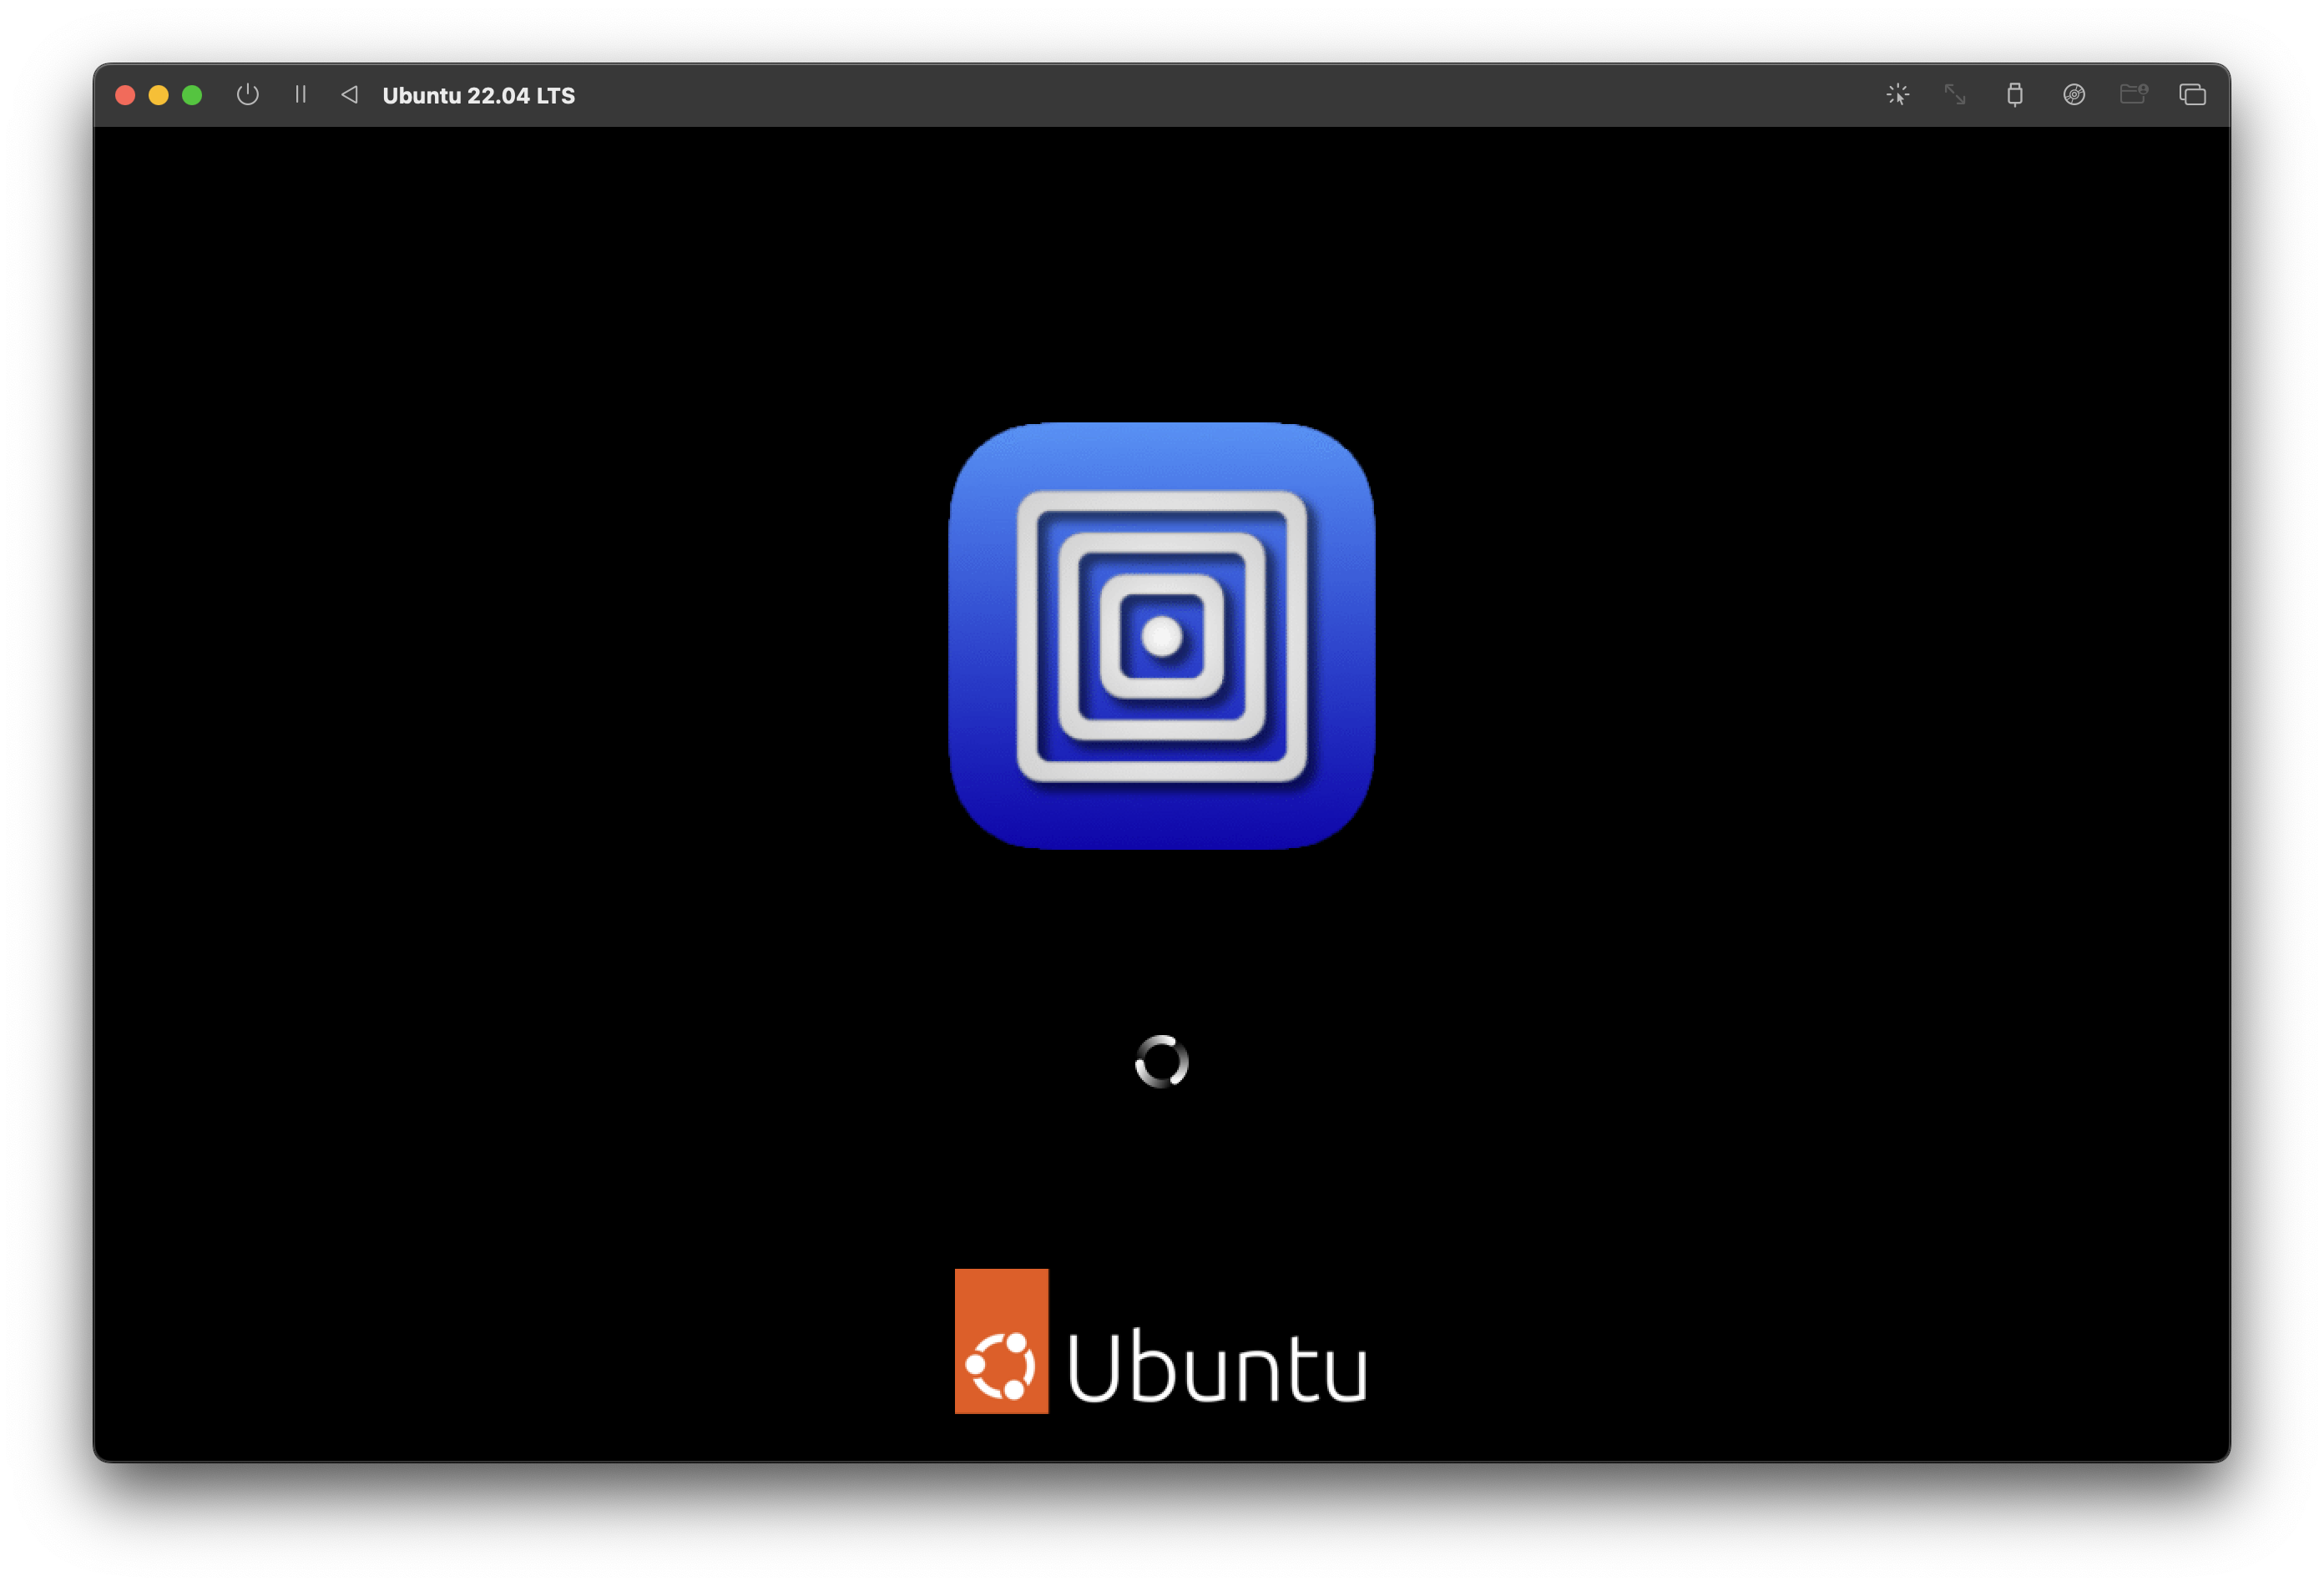Pause the running virtual machine

[x=300, y=95]
